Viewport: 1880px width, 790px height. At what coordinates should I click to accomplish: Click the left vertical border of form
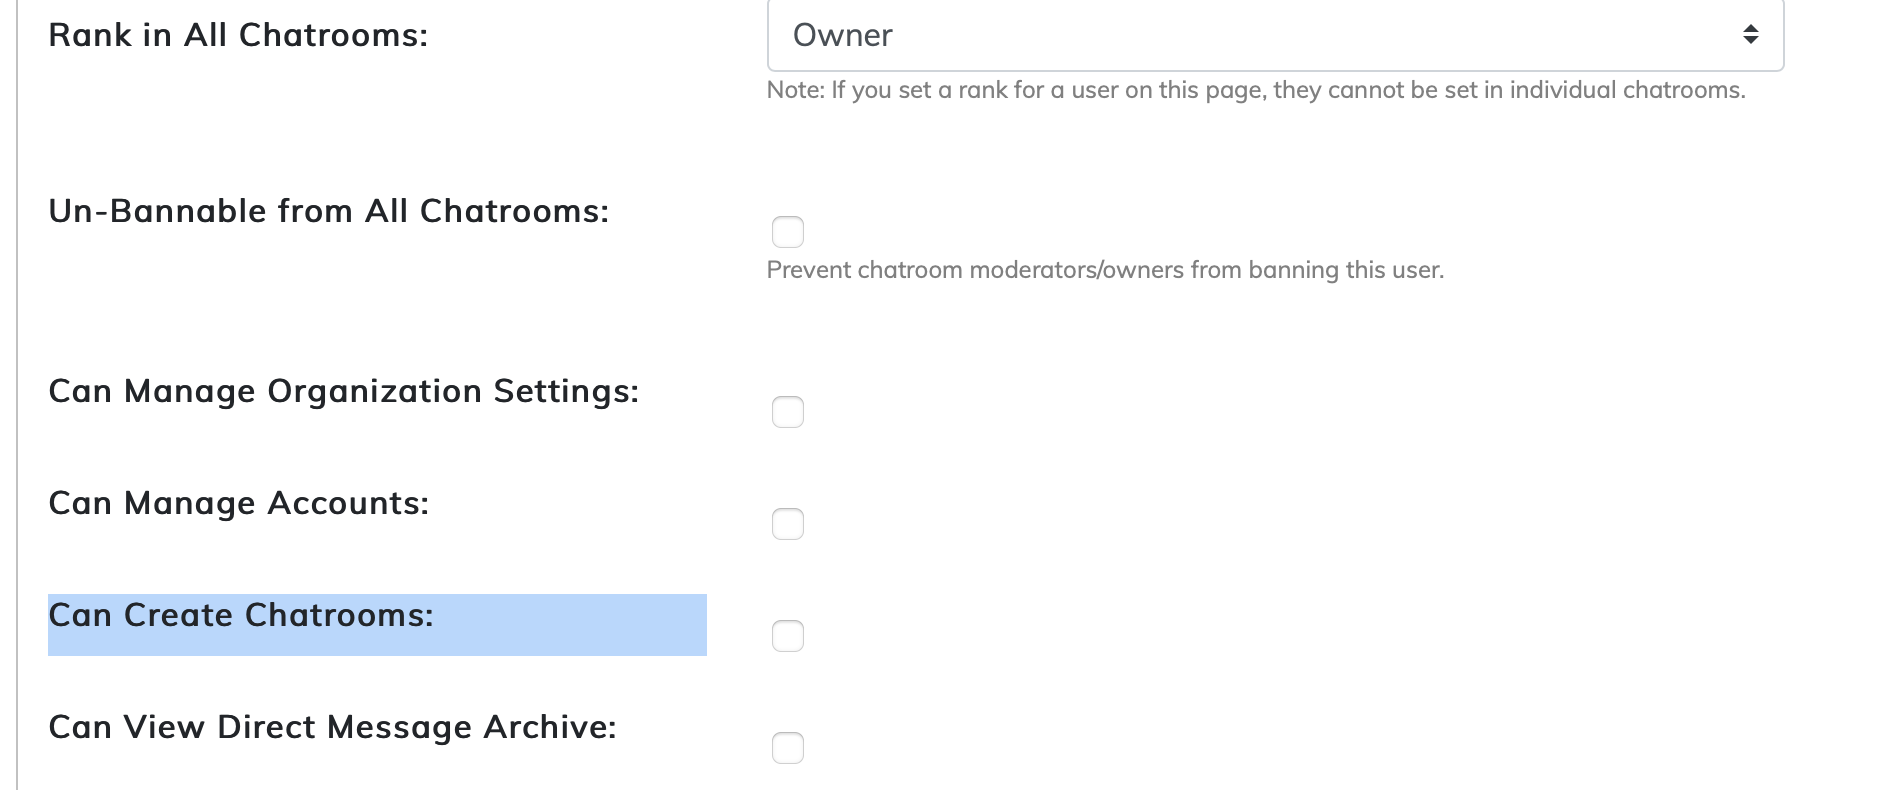pos(17,400)
